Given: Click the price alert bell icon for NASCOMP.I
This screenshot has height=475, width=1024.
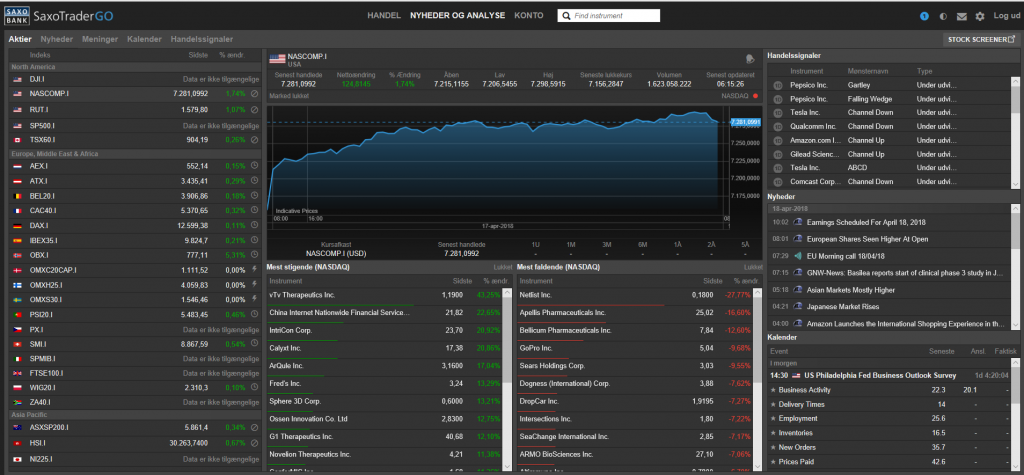Looking at the screenshot, I should click(x=750, y=59).
